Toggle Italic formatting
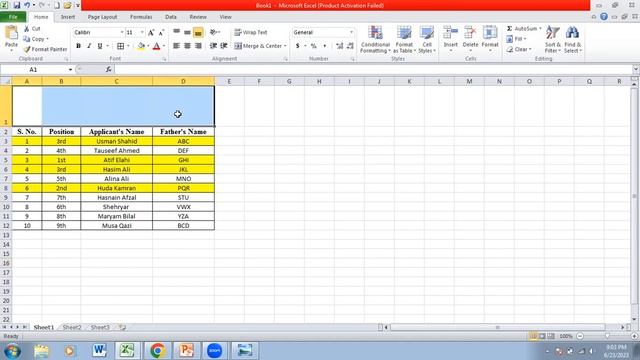Screen dimensions: 640x360 click(89, 46)
